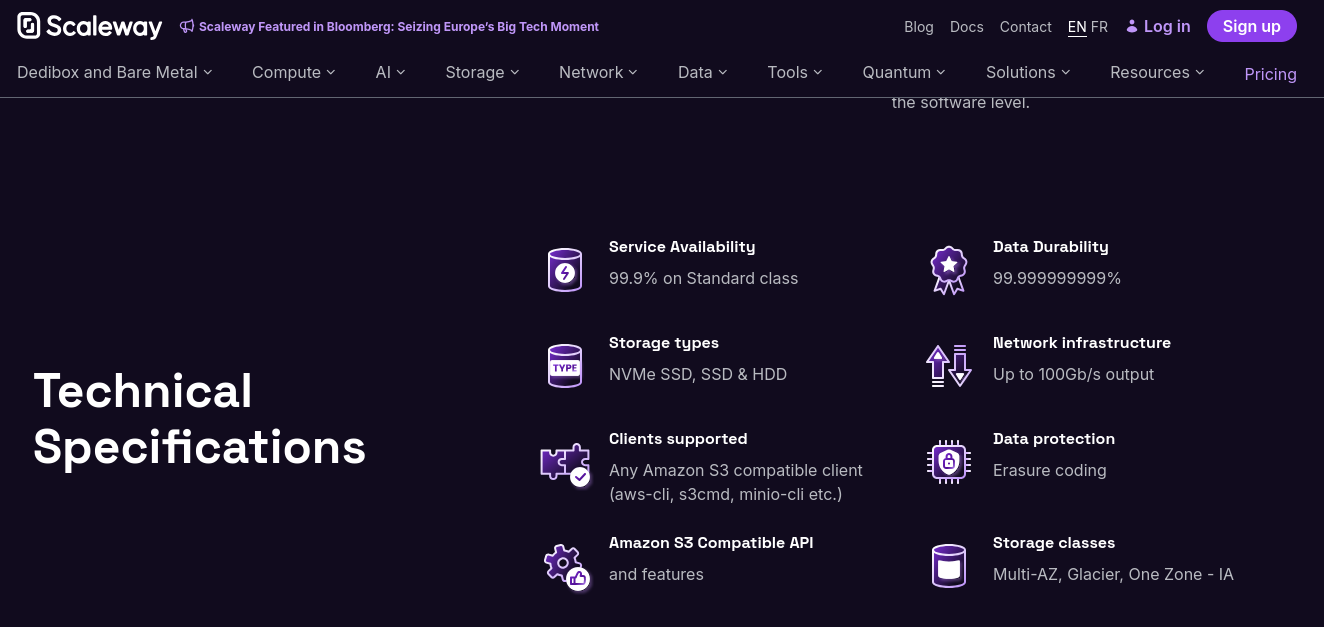
Task: Open the Contact page
Action: (1025, 27)
